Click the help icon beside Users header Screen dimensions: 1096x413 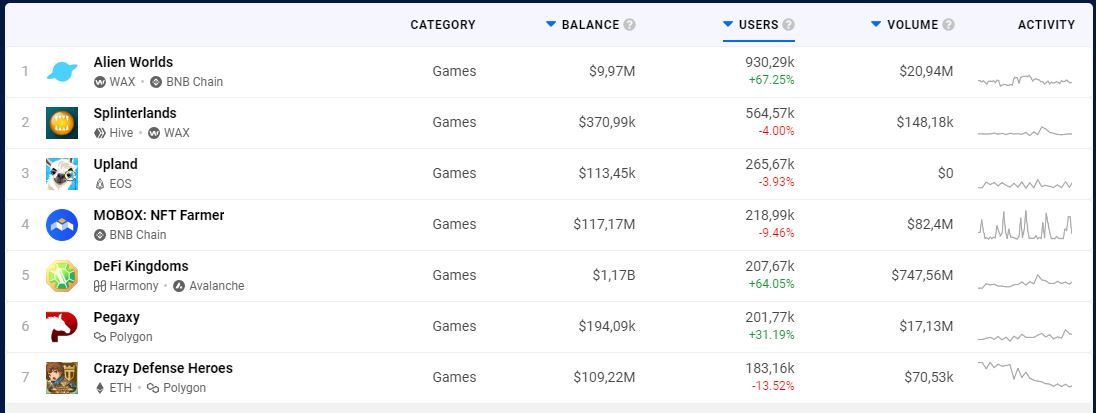tap(789, 25)
